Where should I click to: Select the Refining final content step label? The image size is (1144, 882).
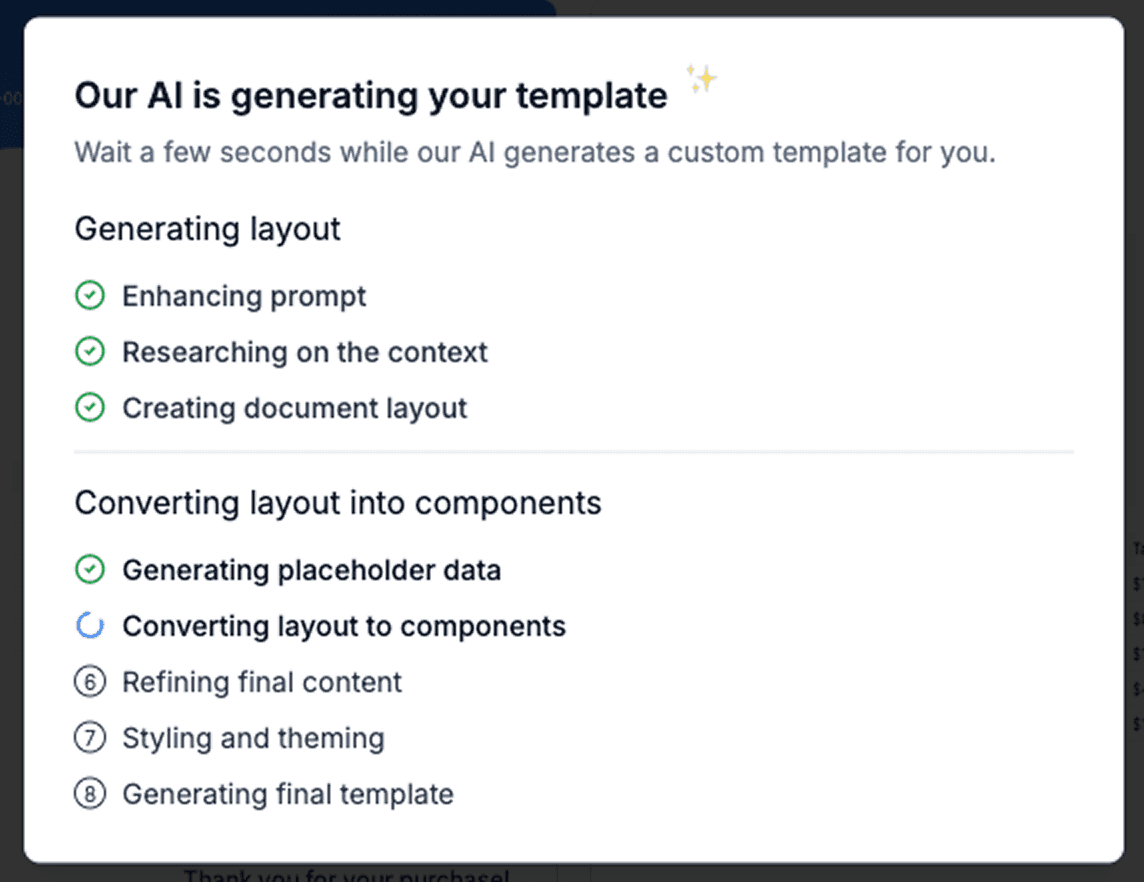[261, 681]
